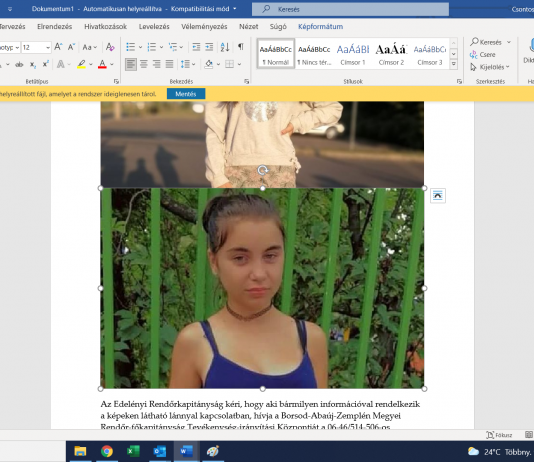Open the Paint app on taskbar

point(213,451)
